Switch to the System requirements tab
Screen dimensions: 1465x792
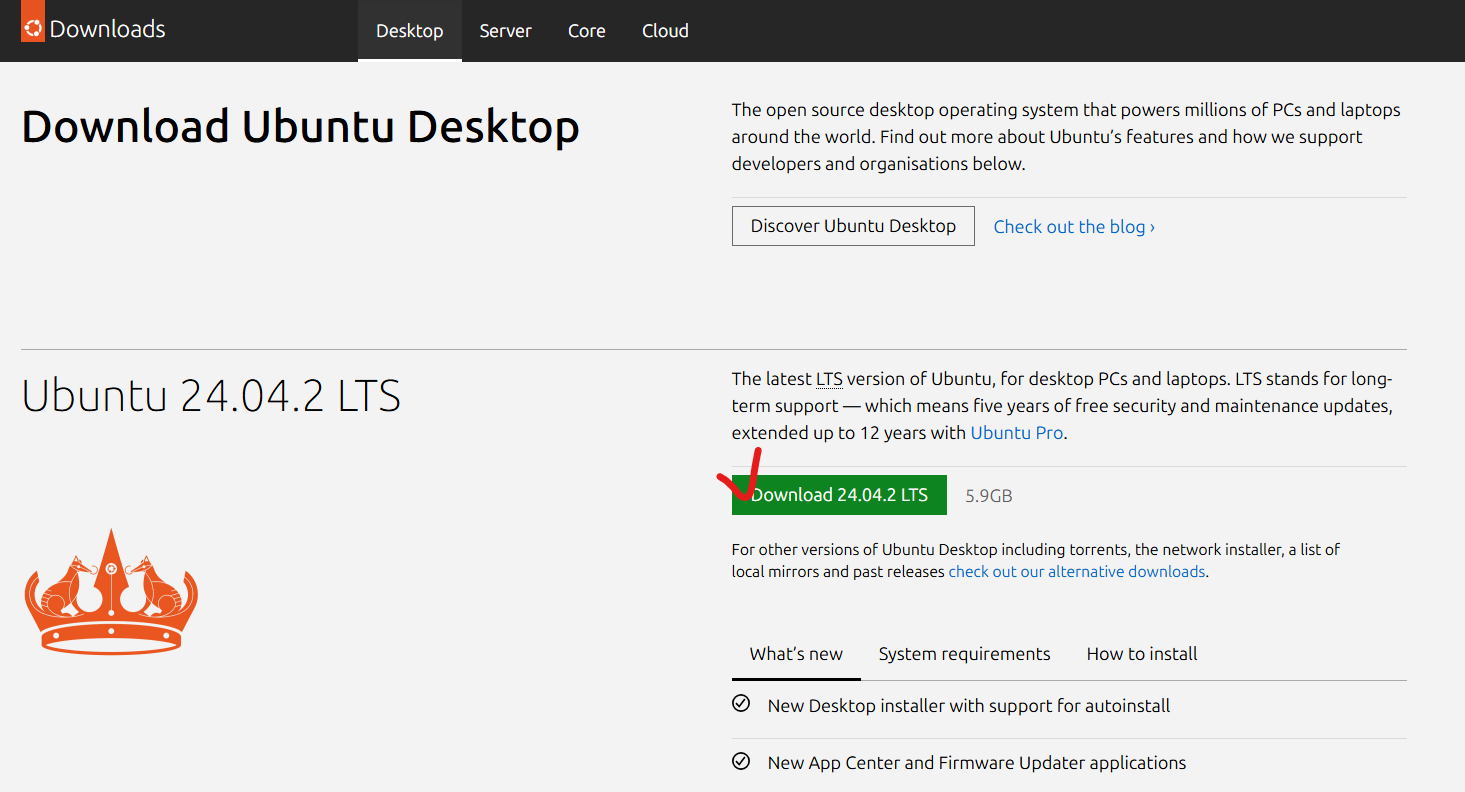(964, 654)
